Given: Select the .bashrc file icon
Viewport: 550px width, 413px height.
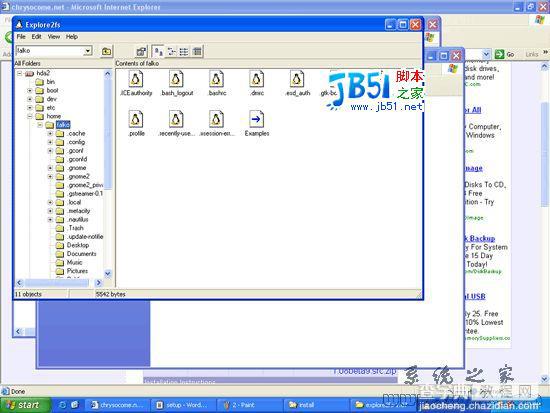Looking at the screenshot, I should (x=217, y=79).
